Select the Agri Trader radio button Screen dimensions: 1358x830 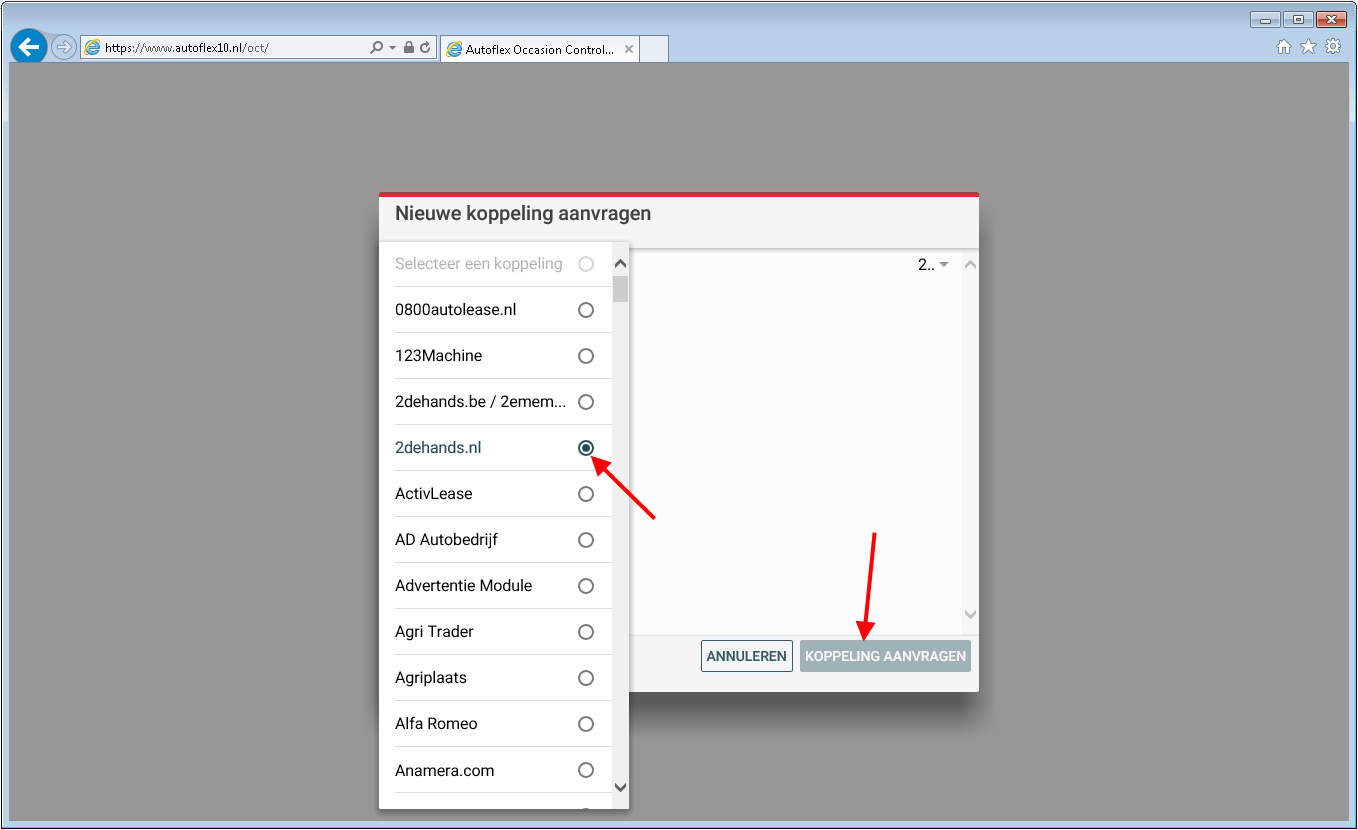[x=586, y=632]
